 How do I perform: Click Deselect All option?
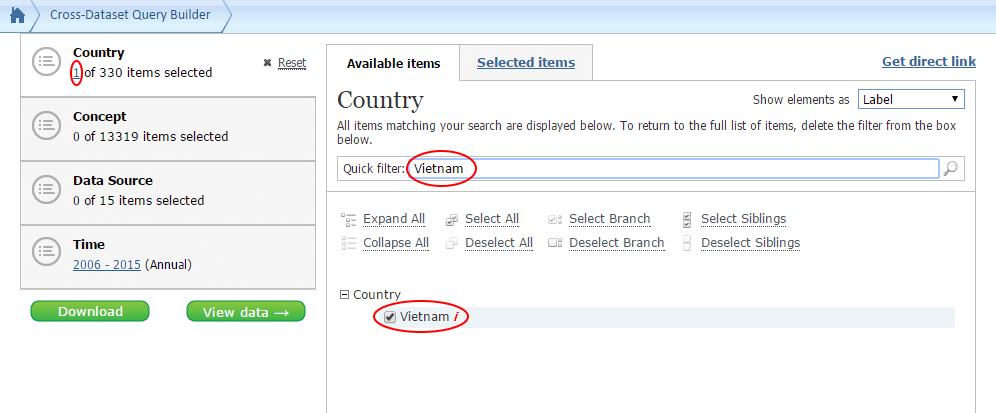(498, 243)
